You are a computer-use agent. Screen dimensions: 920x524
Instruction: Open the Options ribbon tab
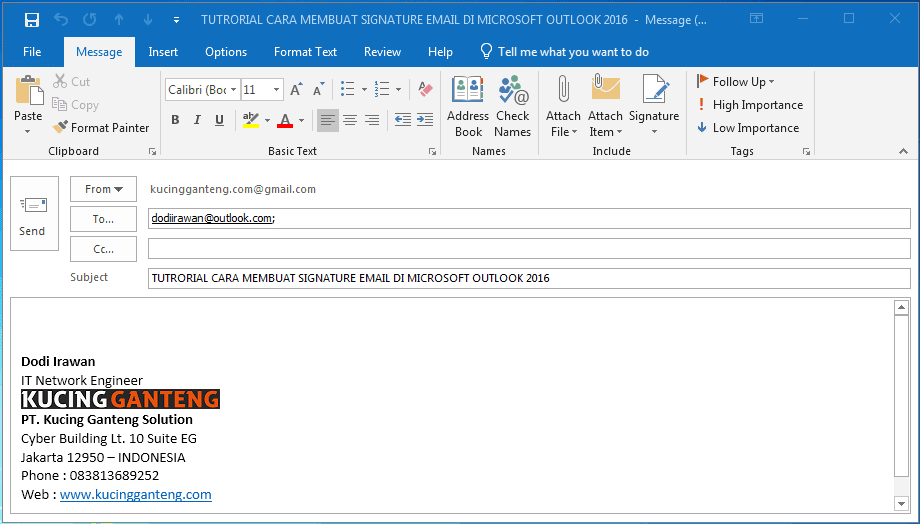tap(226, 52)
